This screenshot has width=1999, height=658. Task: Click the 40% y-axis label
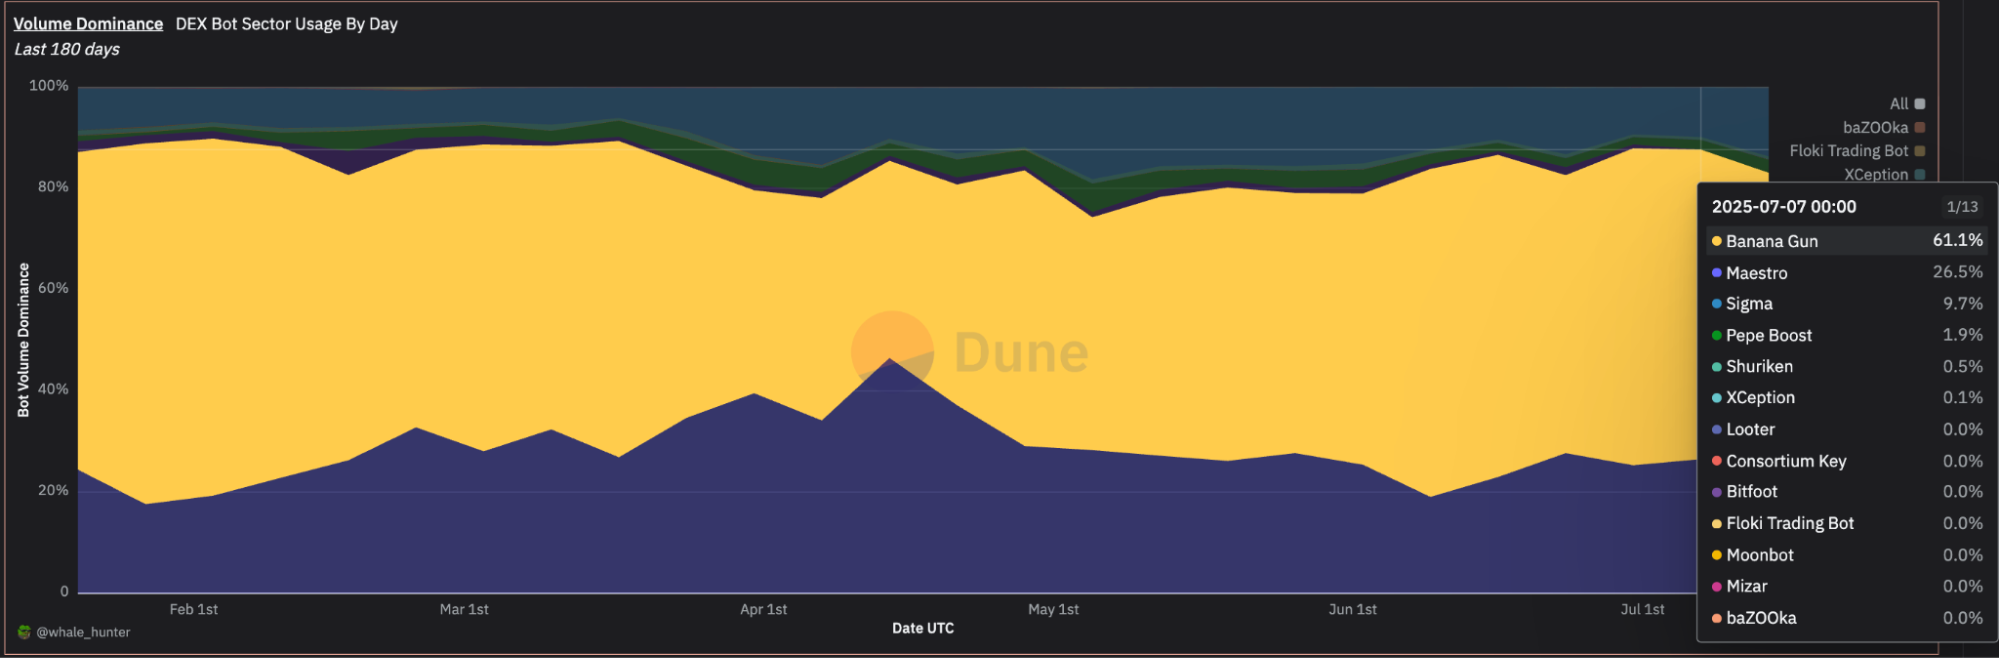(53, 389)
